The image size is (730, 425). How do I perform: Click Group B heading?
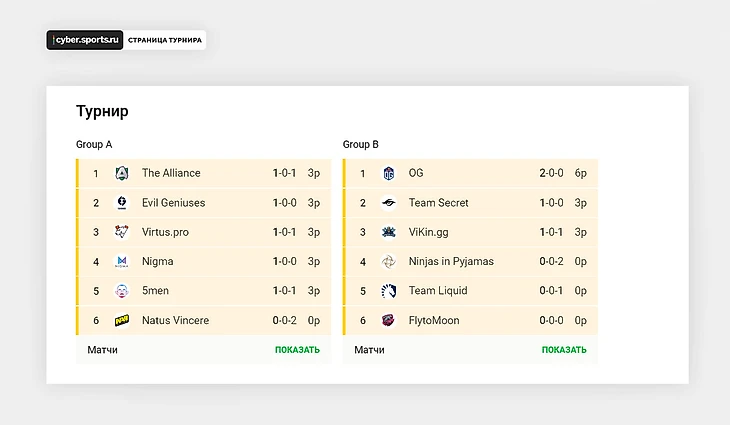(x=360, y=144)
